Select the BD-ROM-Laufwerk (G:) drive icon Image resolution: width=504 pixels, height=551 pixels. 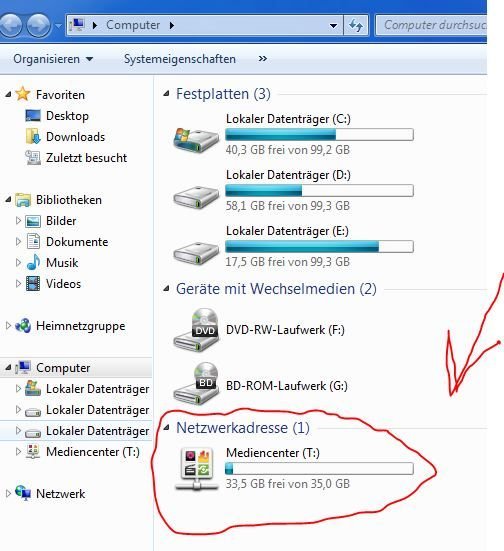tap(196, 385)
